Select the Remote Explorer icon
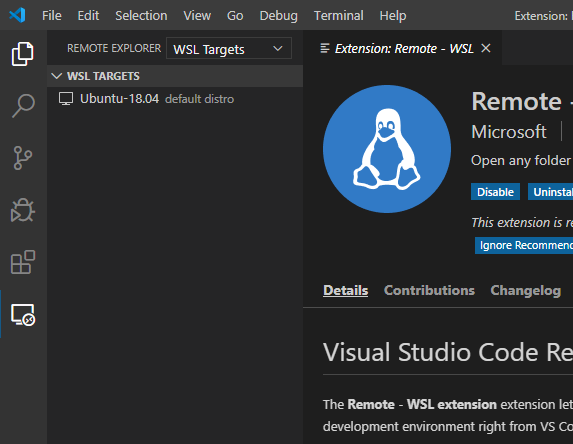573x444 pixels. pyautogui.click(x=23, y=315)
